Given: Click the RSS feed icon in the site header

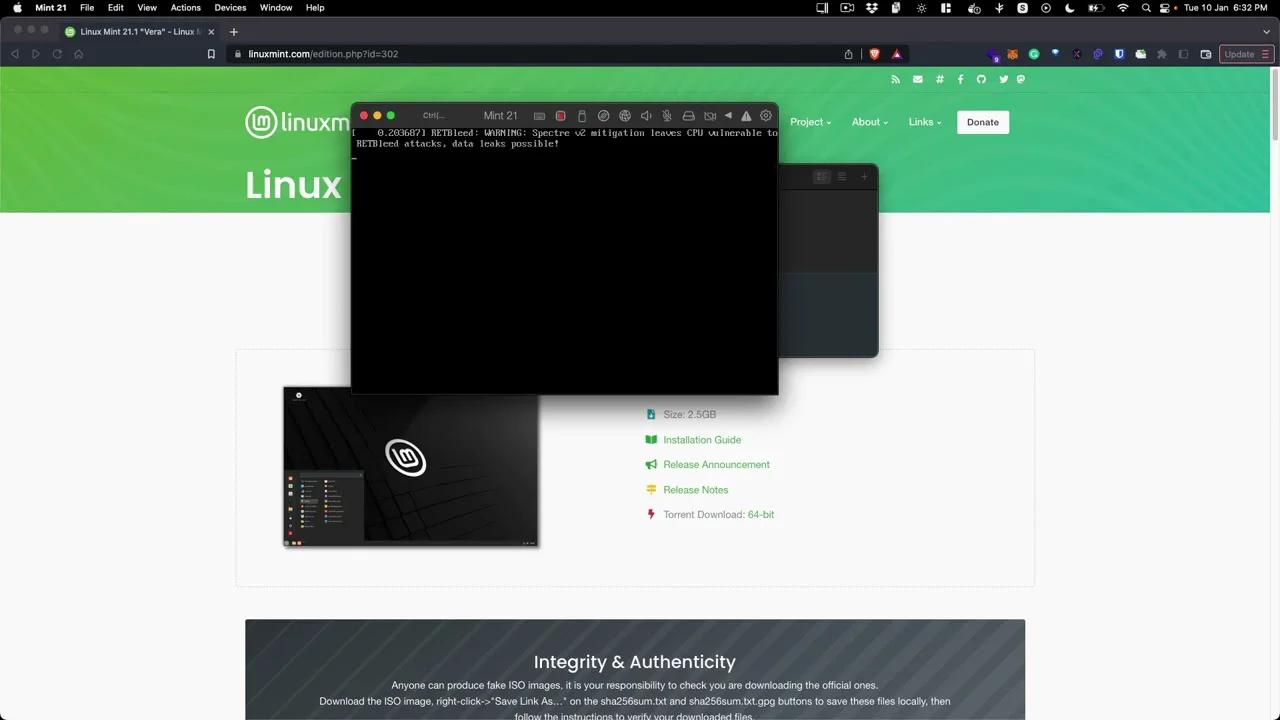Looking at the screenshot, I should [x=895, y=79].
